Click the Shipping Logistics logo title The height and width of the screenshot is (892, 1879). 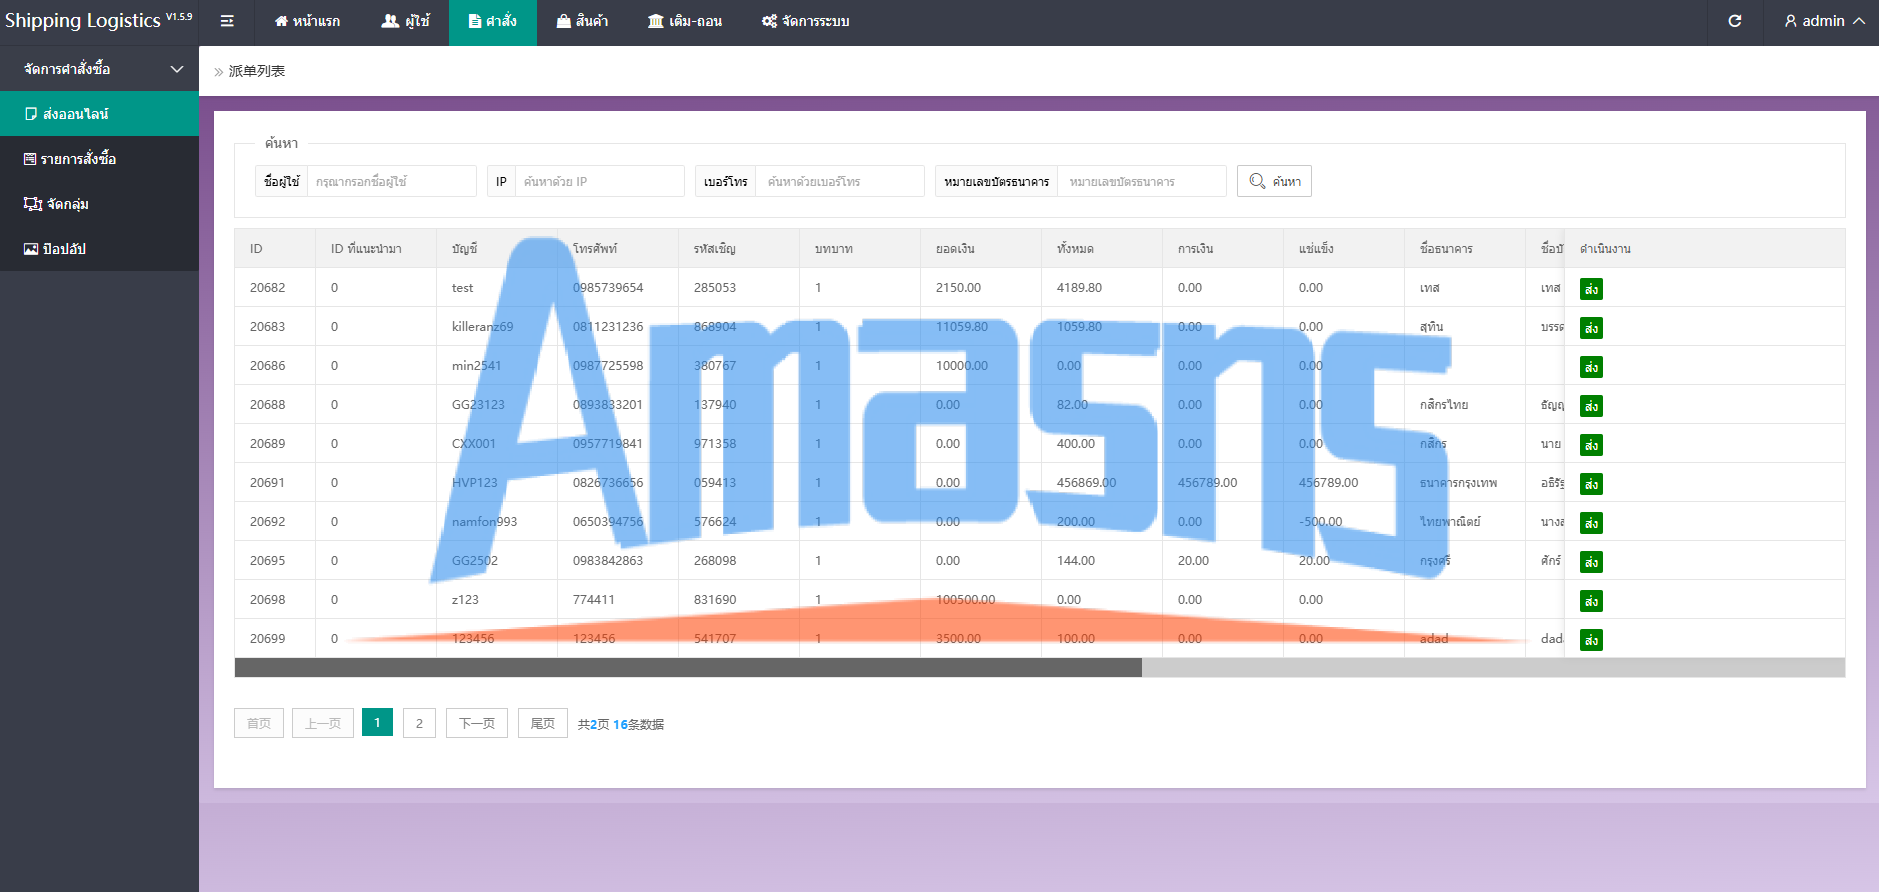(98, 21)
